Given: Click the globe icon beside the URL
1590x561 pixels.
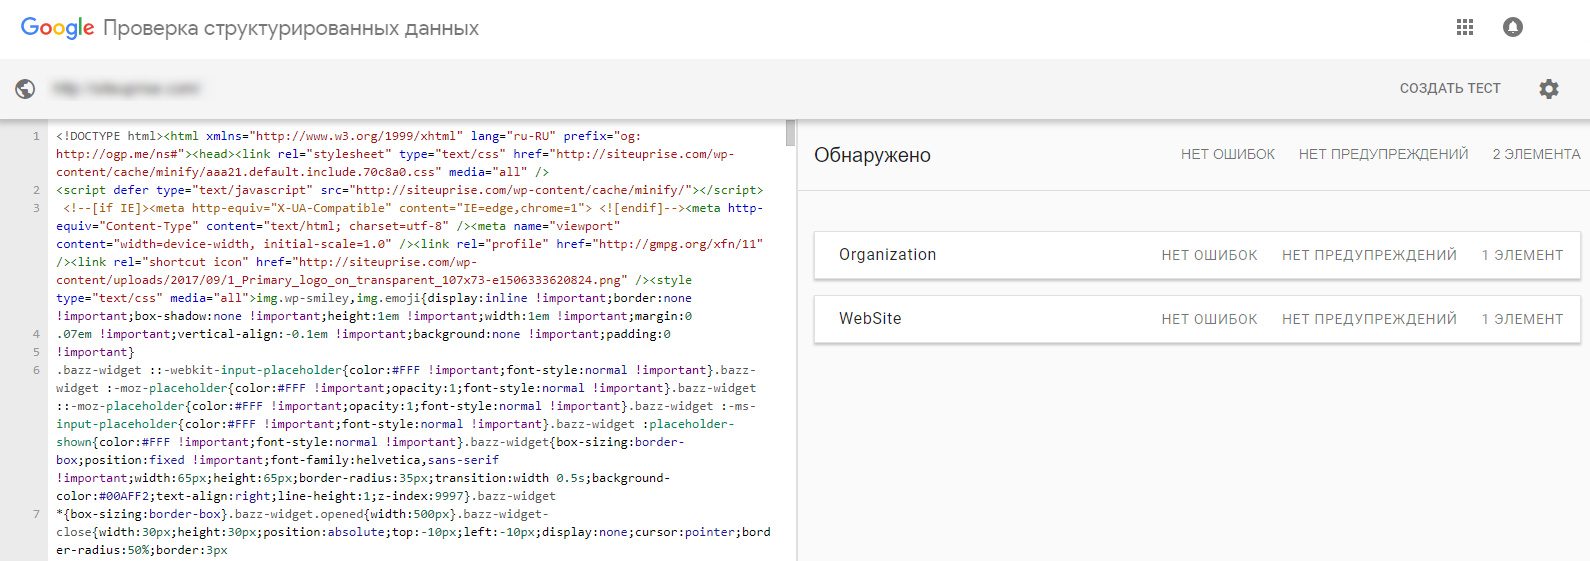Looking at the screenshot, I should pos(25,89).
